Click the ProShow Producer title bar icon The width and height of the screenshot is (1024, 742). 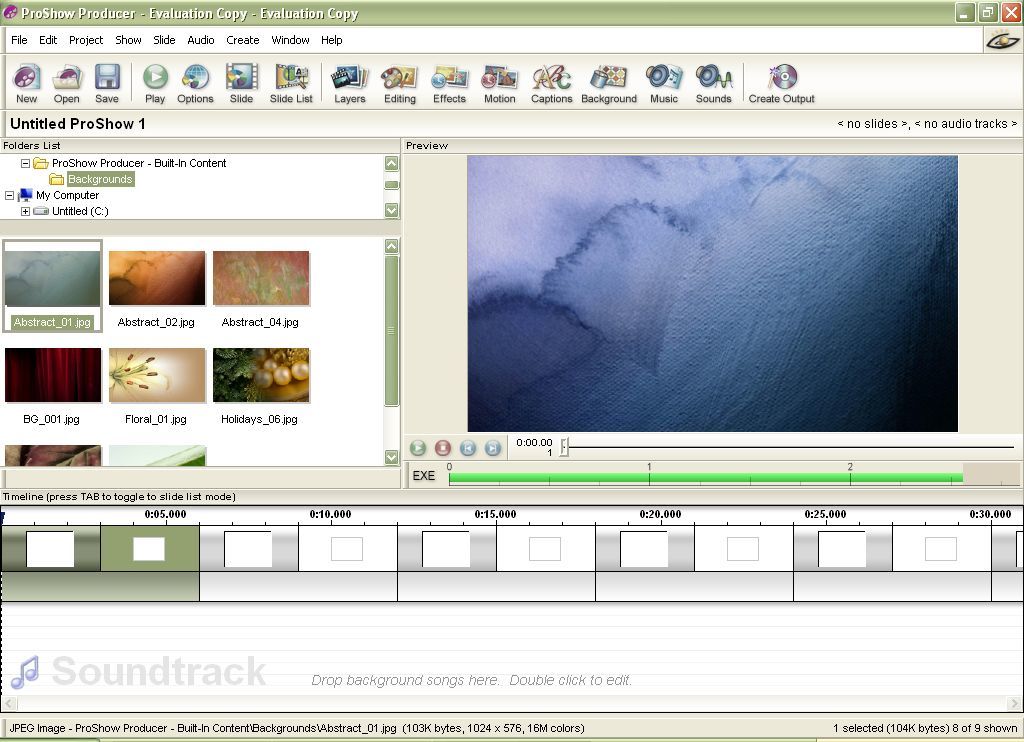click(10, 12)
